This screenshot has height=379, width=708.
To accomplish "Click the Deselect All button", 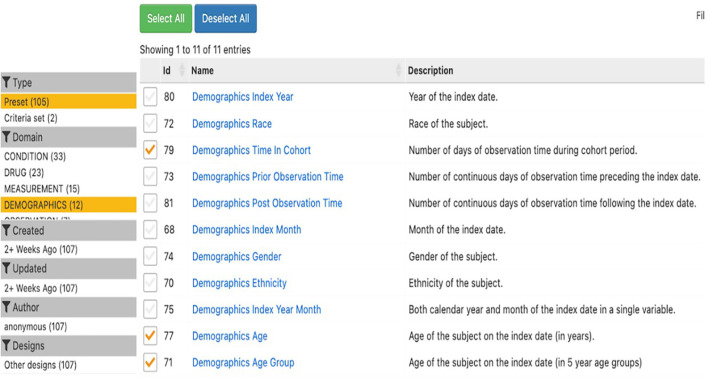I will pyautogui.click(x=225, y=19).
